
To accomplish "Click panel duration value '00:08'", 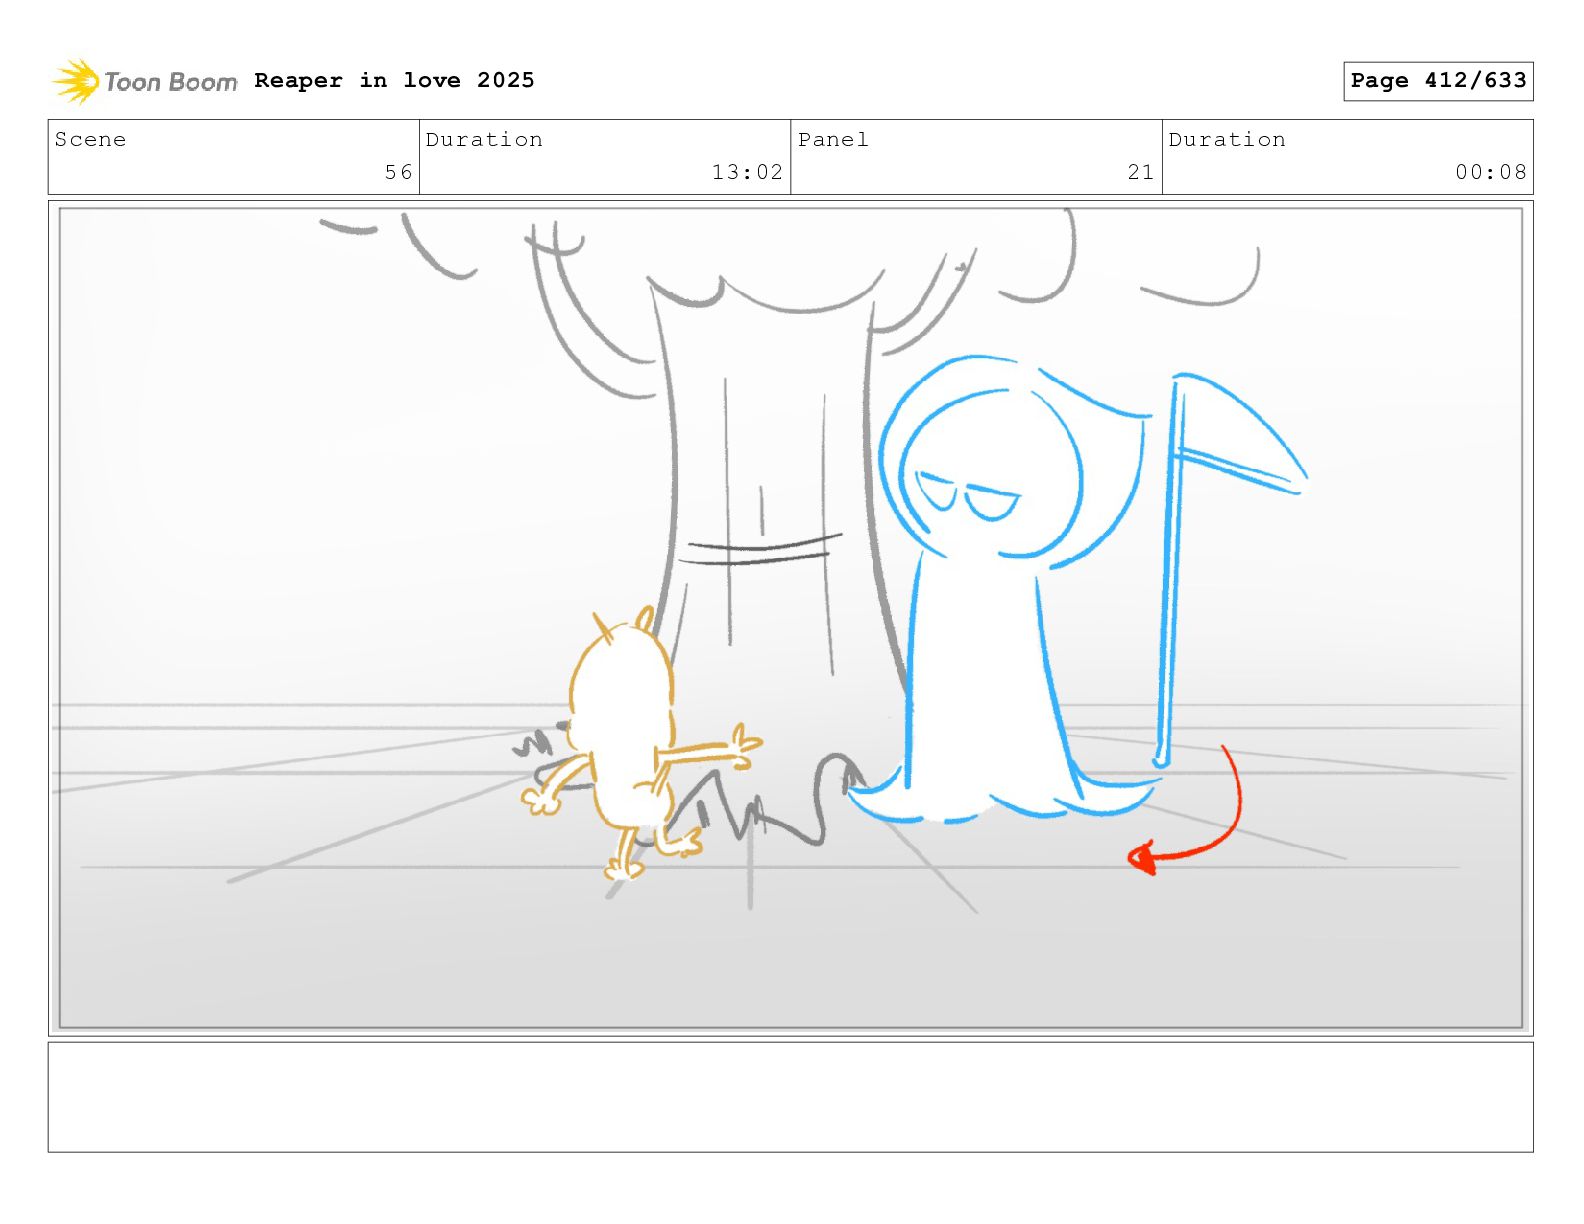I will click(x=1491, y=172).
